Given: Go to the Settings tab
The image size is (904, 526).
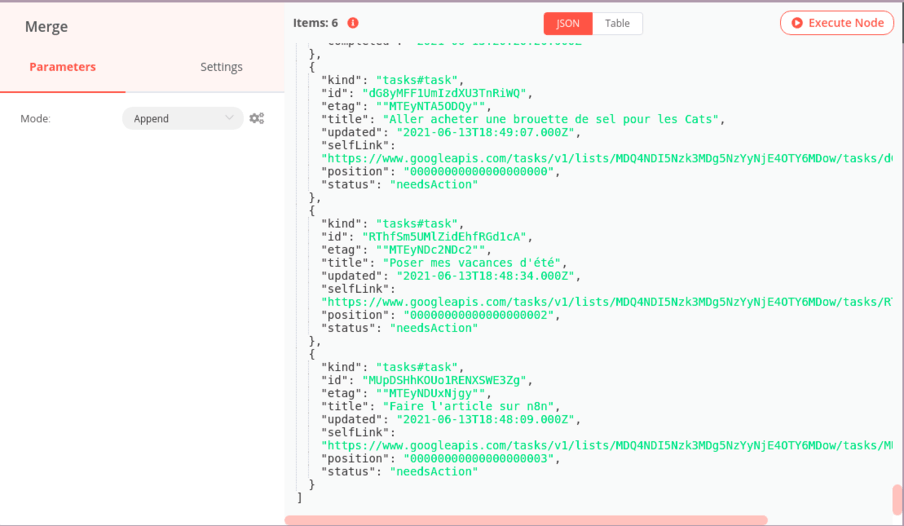Looking at the screenshot, I should 221,67.
